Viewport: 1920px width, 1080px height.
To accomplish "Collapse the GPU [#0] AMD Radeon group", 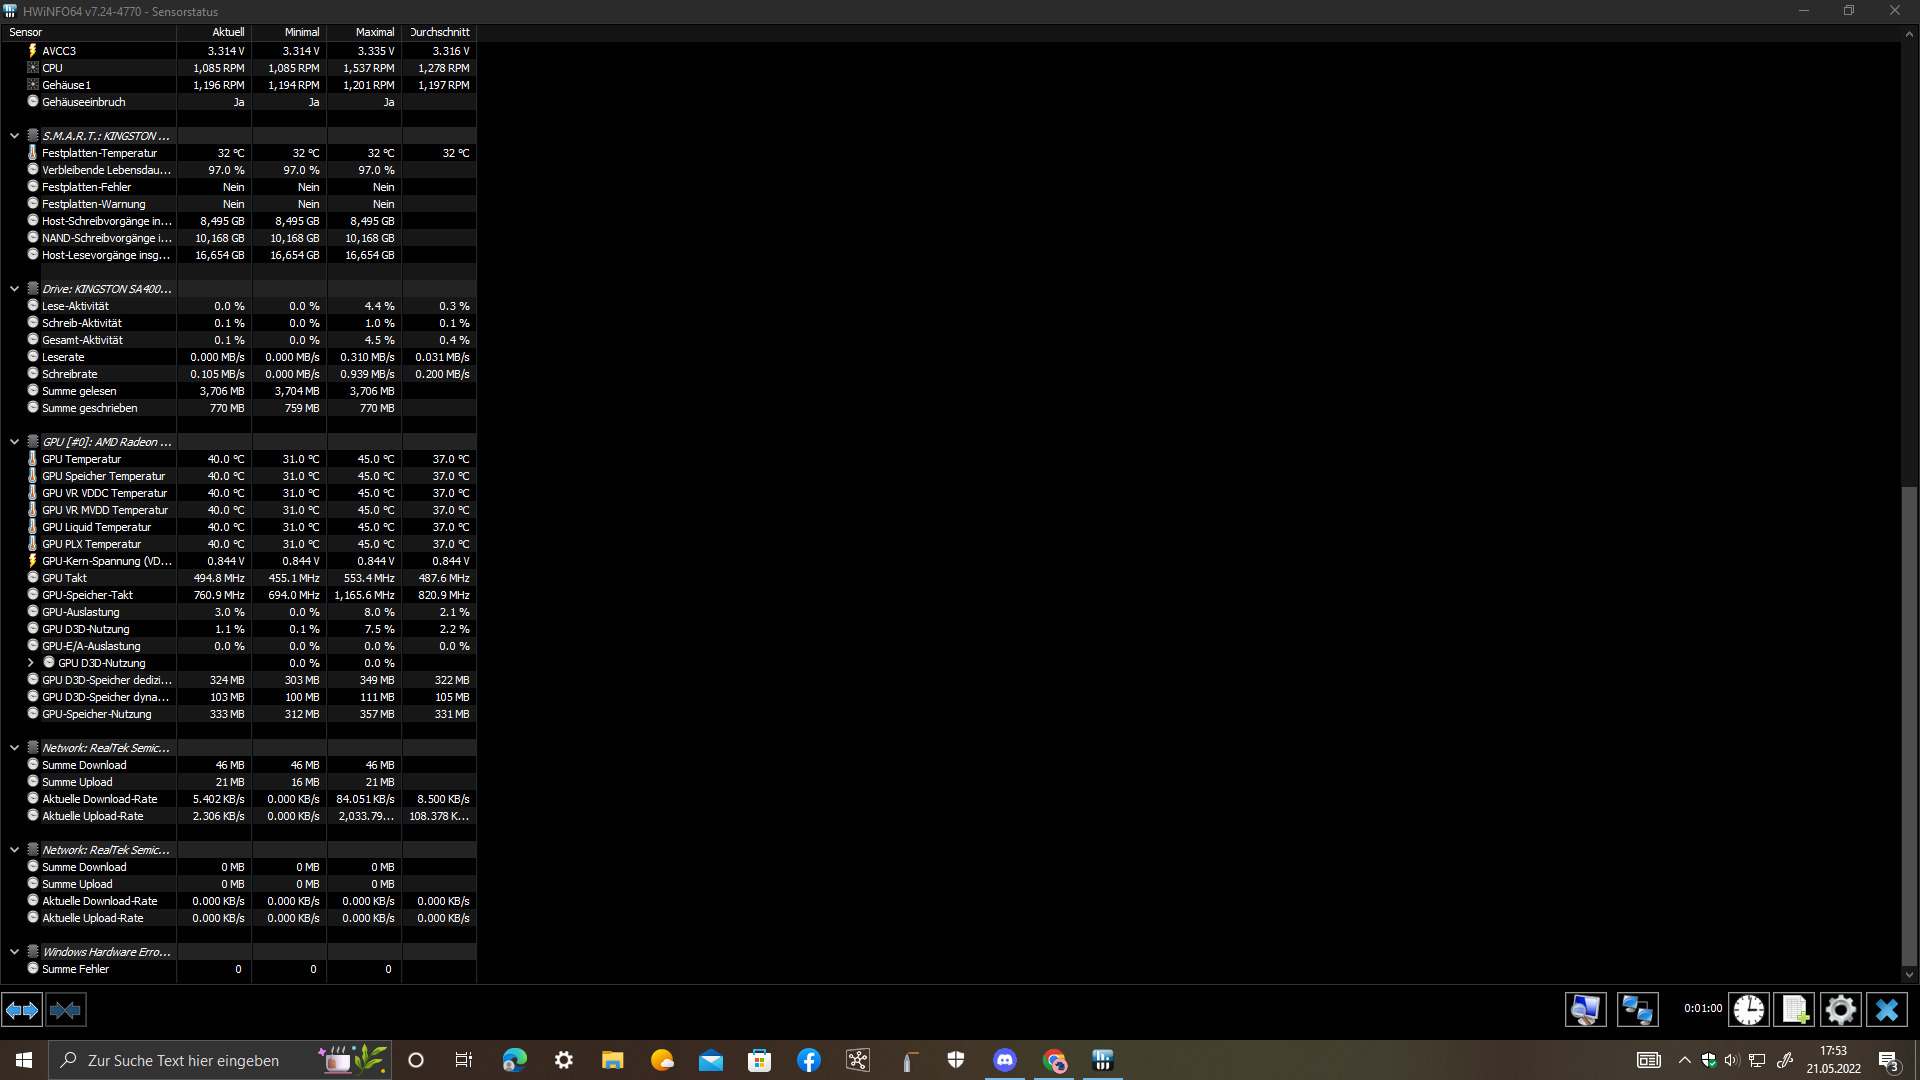I will tap(14, 442).
